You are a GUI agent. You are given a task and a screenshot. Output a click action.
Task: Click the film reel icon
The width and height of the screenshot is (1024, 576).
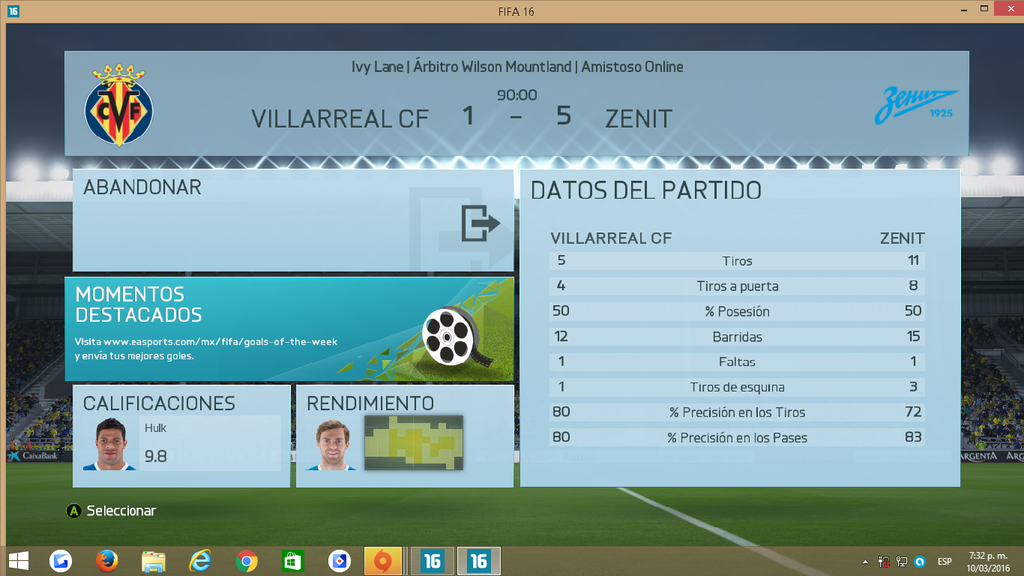(x=458, y=336)
